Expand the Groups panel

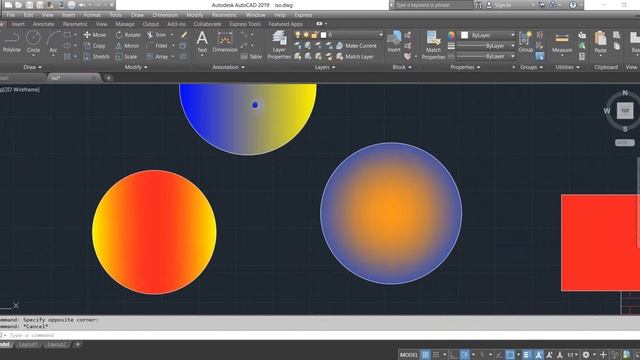coord(531,67)
